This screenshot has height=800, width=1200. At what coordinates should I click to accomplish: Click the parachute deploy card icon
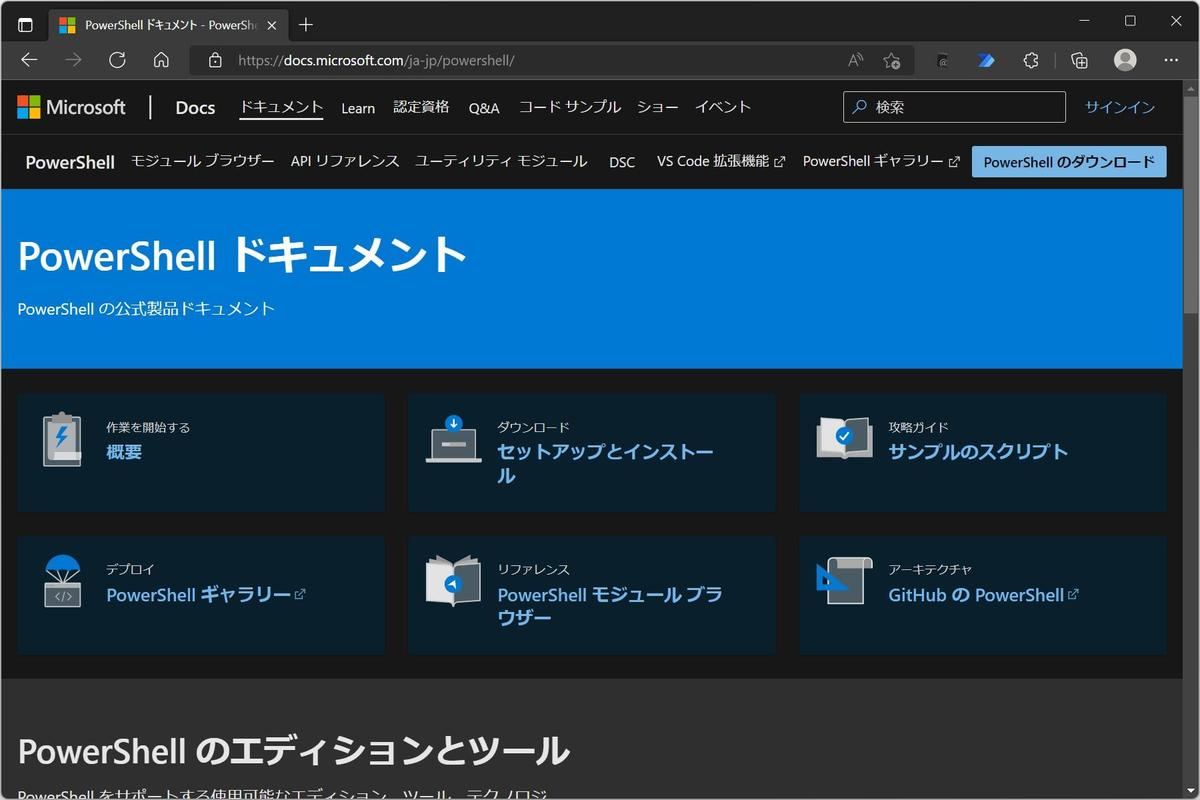62,581
